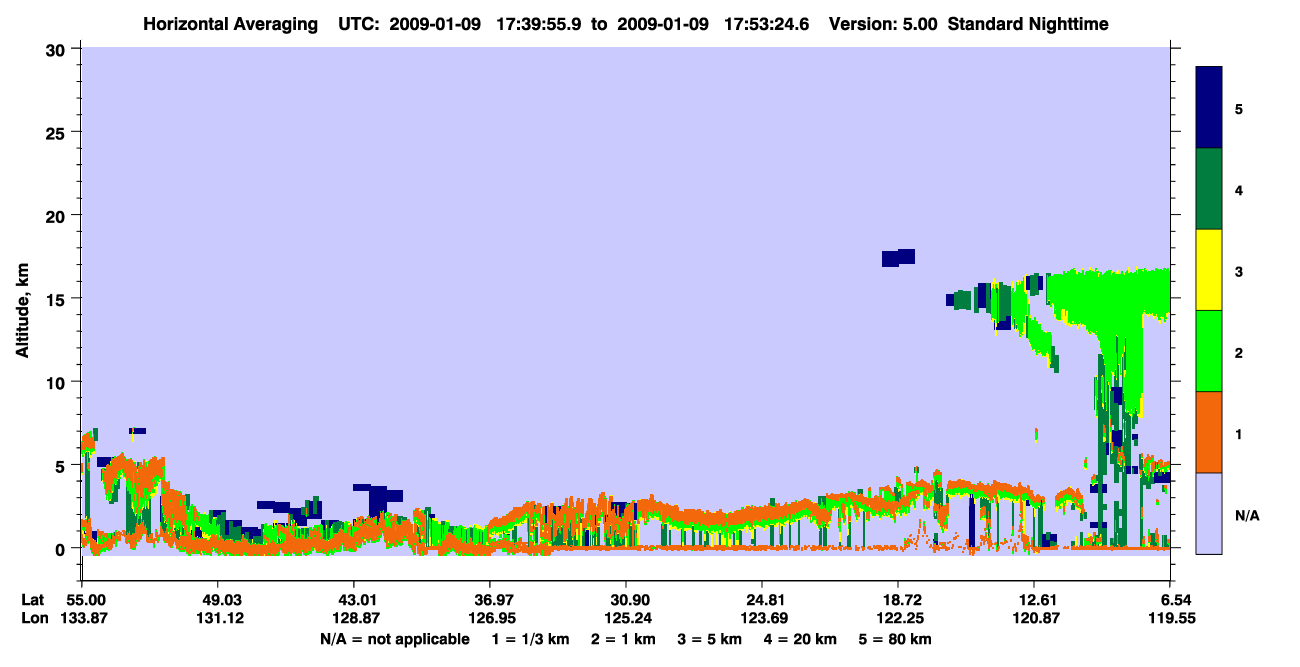Image resolution: width=1300 pixels, height=667 pixels.
Task: Click legend entry "1 = 1/3 km"
Action: click(529, 639)
